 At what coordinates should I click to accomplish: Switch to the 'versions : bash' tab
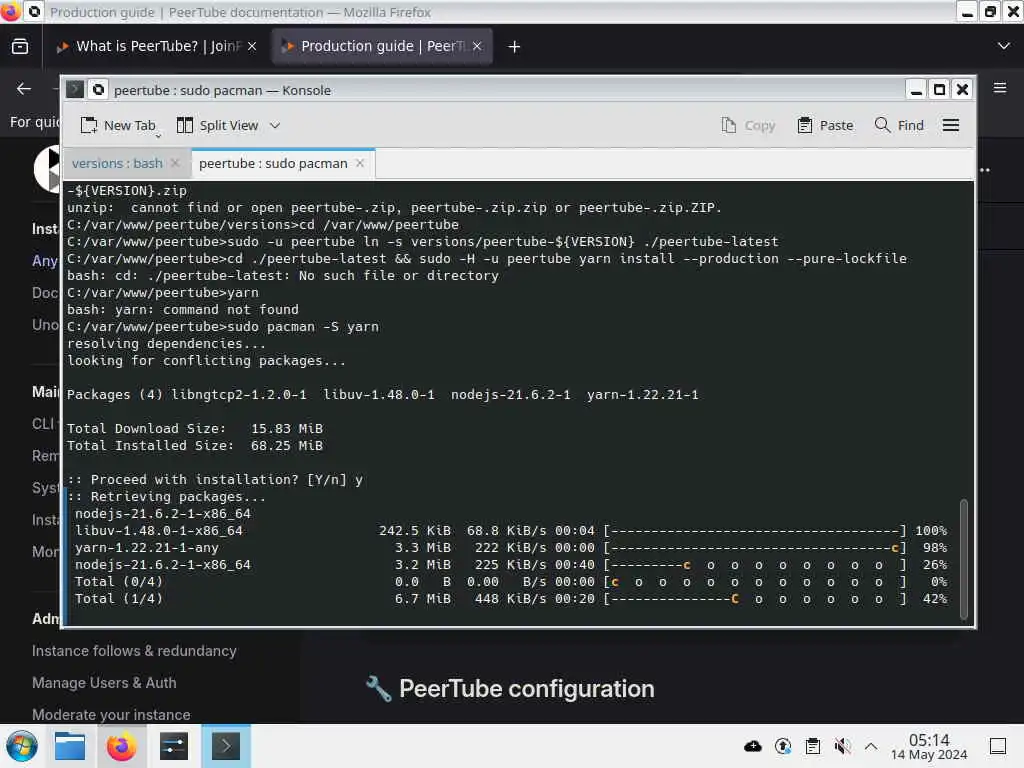(117, 163)
